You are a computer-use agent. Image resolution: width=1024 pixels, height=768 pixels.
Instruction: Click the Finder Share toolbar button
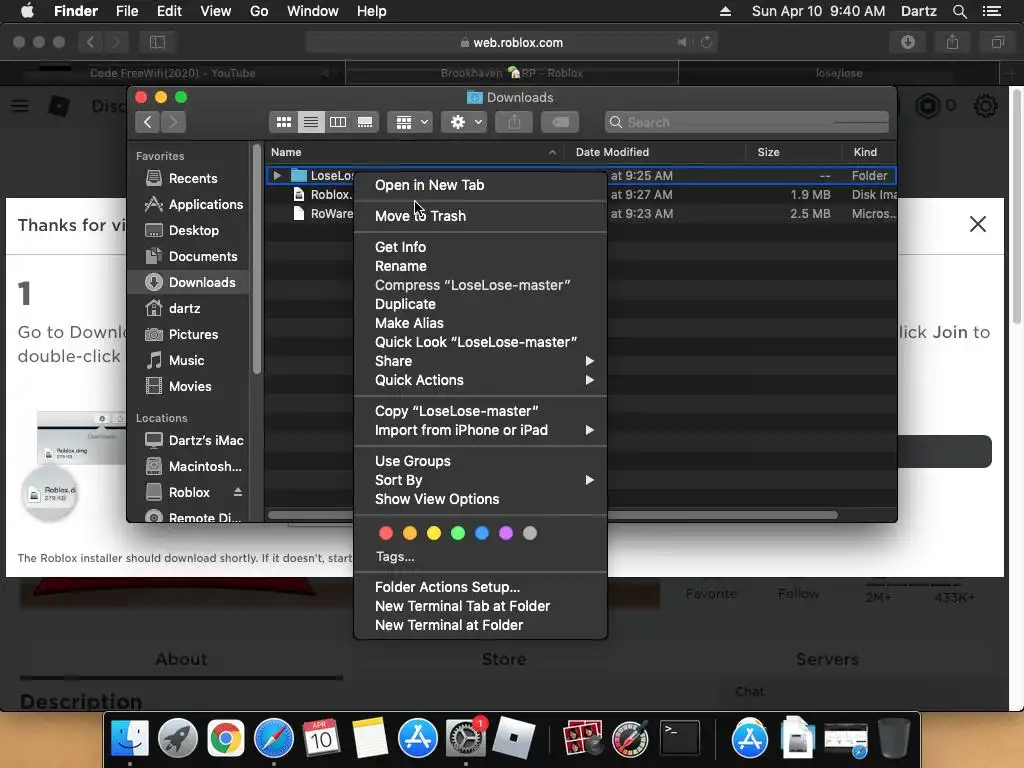pyautogui.click(x=515, y=122)
